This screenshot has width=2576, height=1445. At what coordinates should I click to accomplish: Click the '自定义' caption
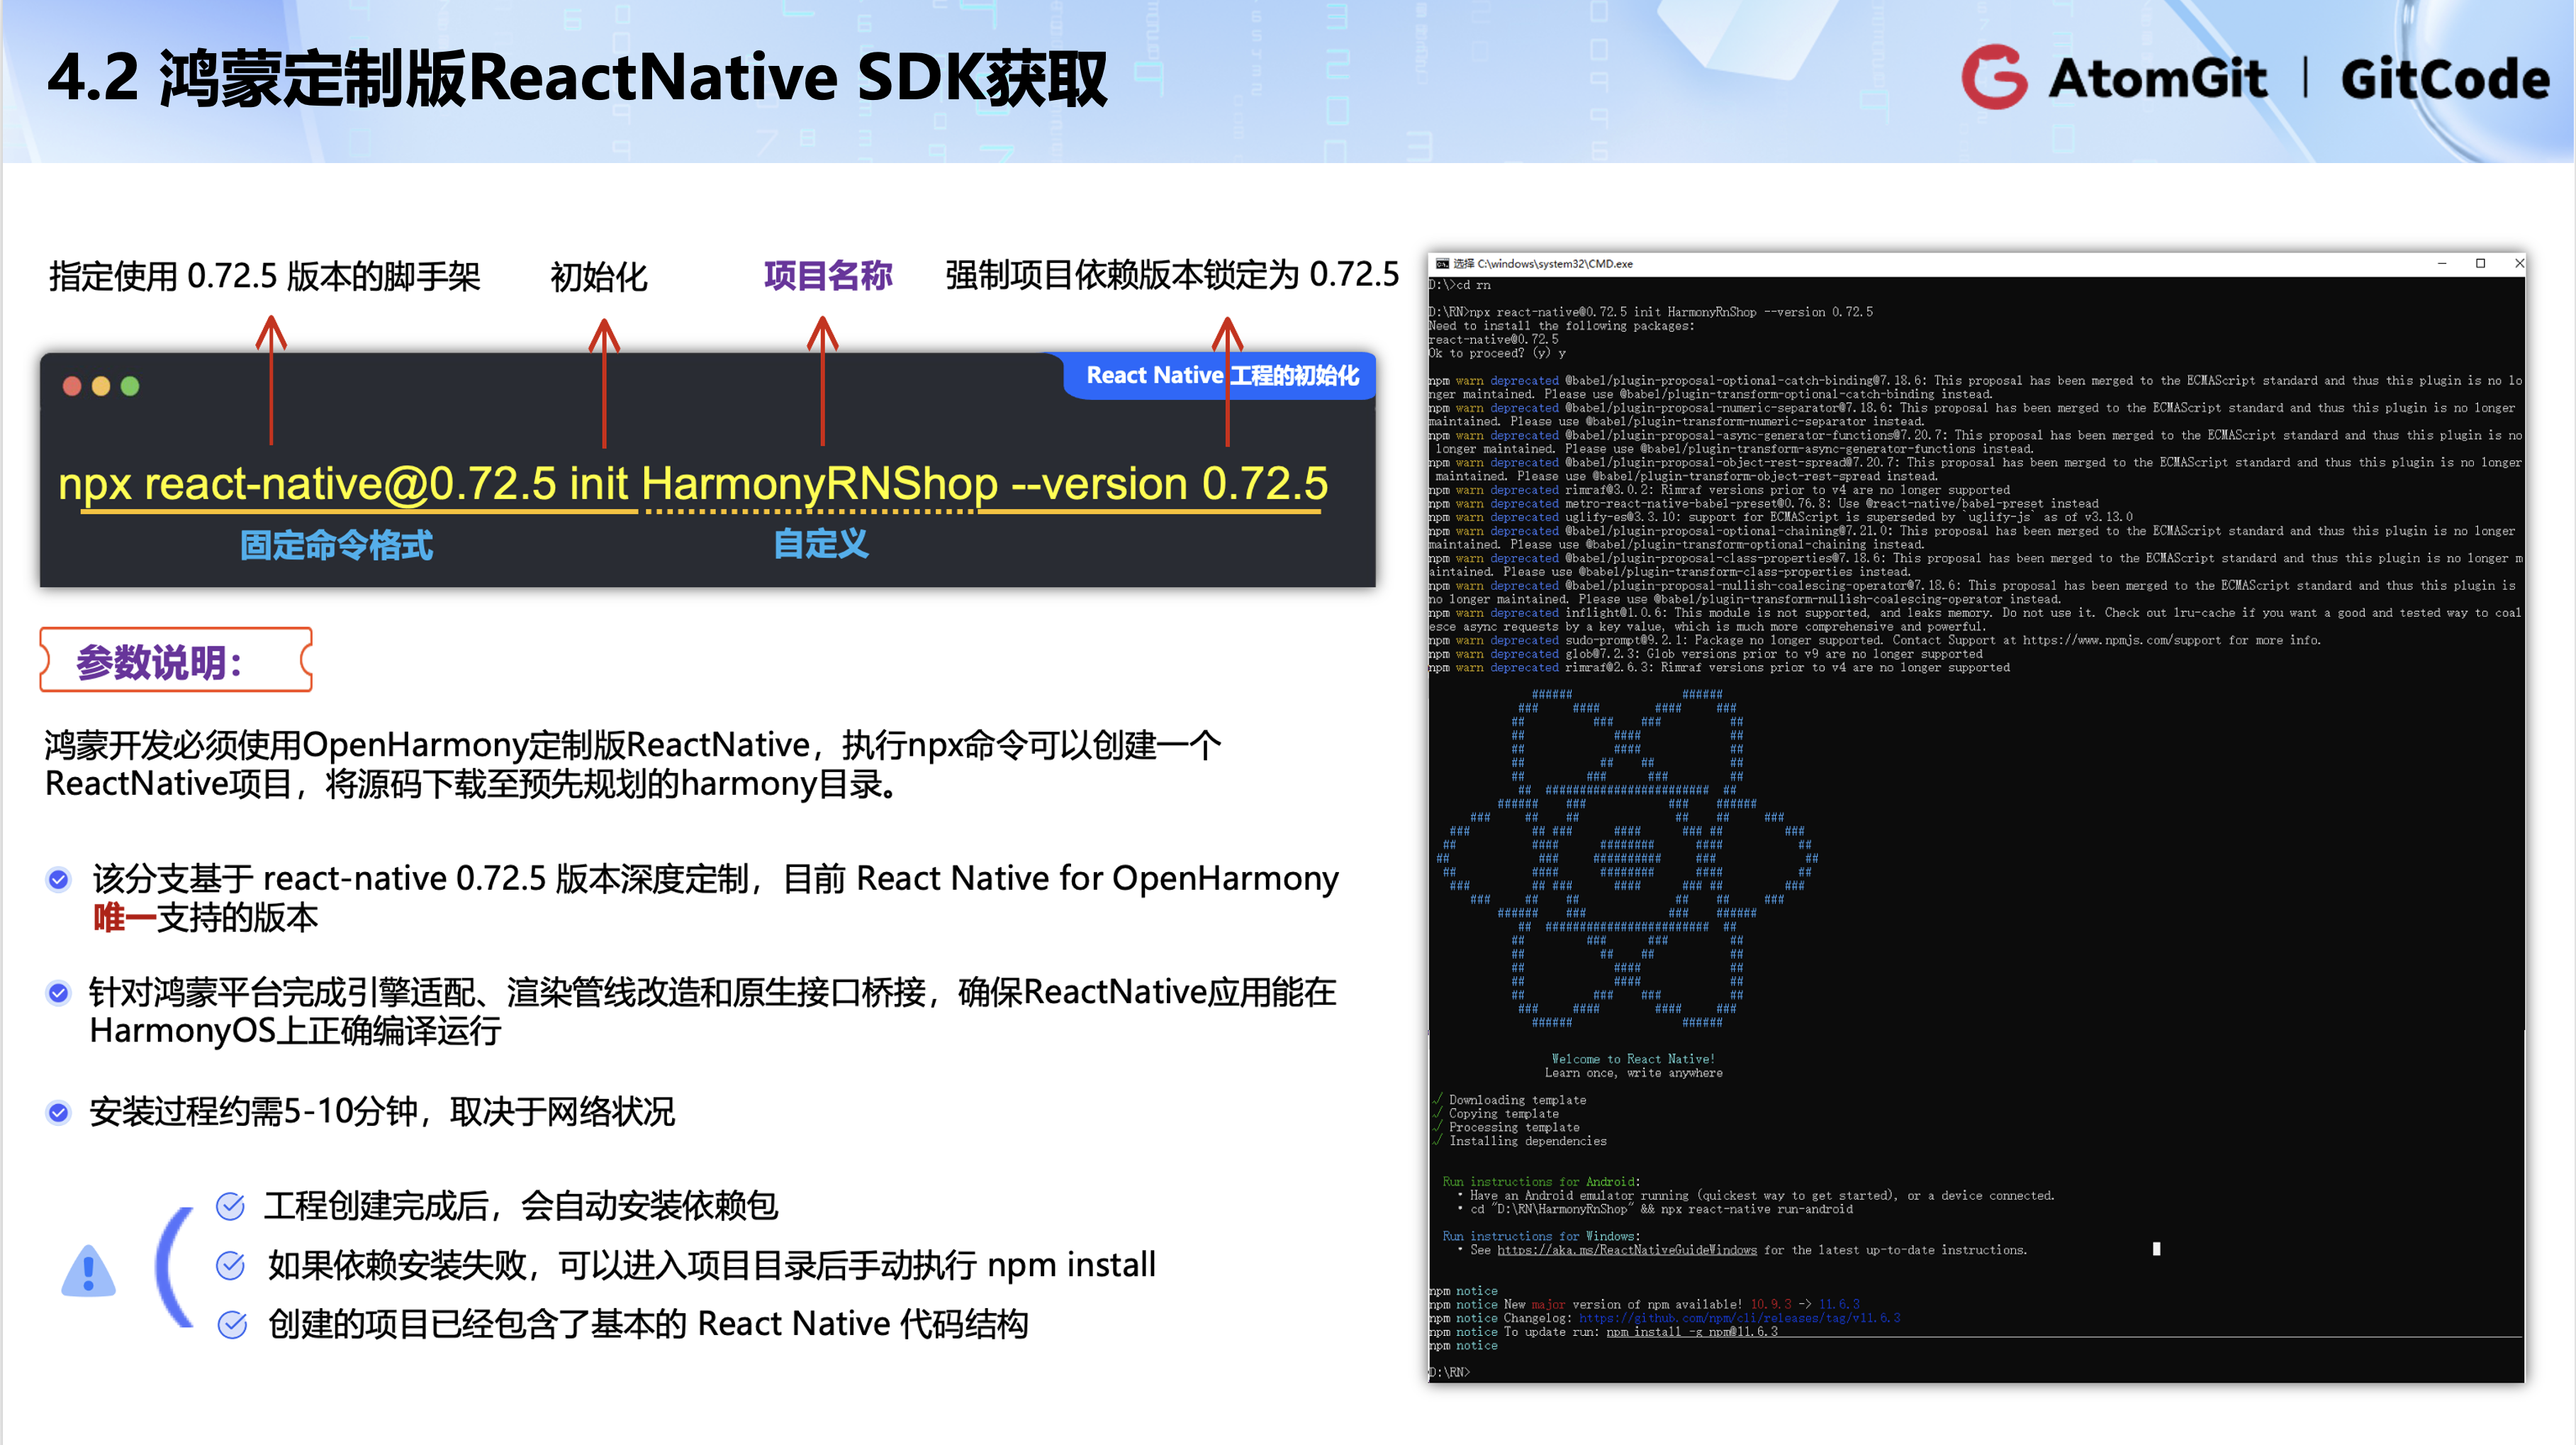pyautogui.click(x=821, y=544)
